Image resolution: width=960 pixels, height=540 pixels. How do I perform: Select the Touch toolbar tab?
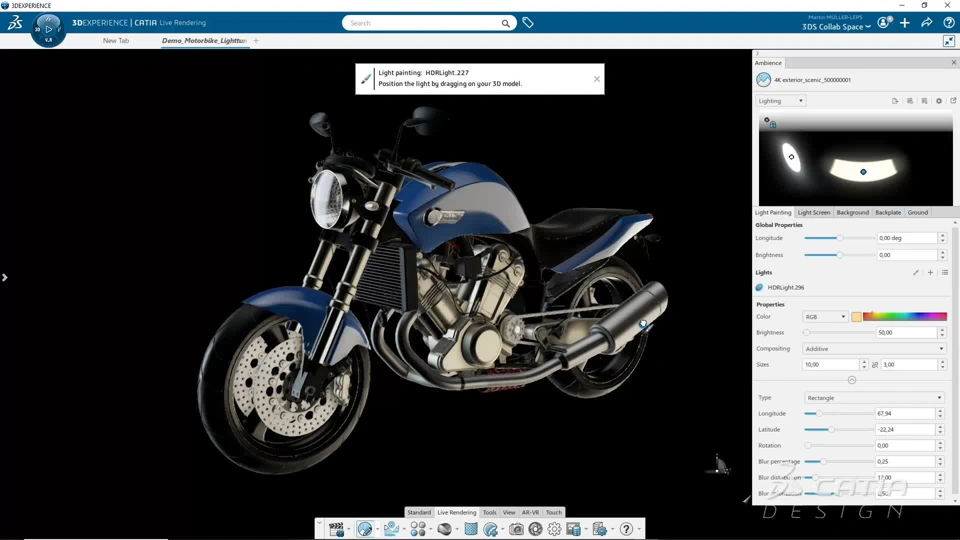tap(553, 512)
